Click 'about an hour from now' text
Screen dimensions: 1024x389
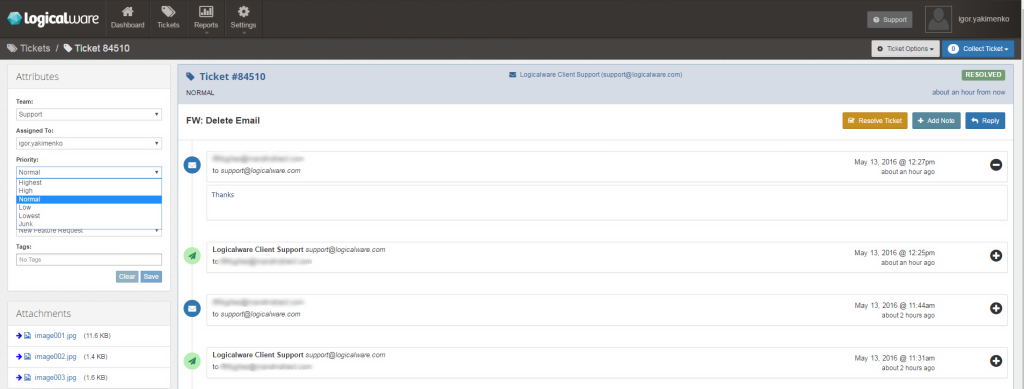point(968,93)
